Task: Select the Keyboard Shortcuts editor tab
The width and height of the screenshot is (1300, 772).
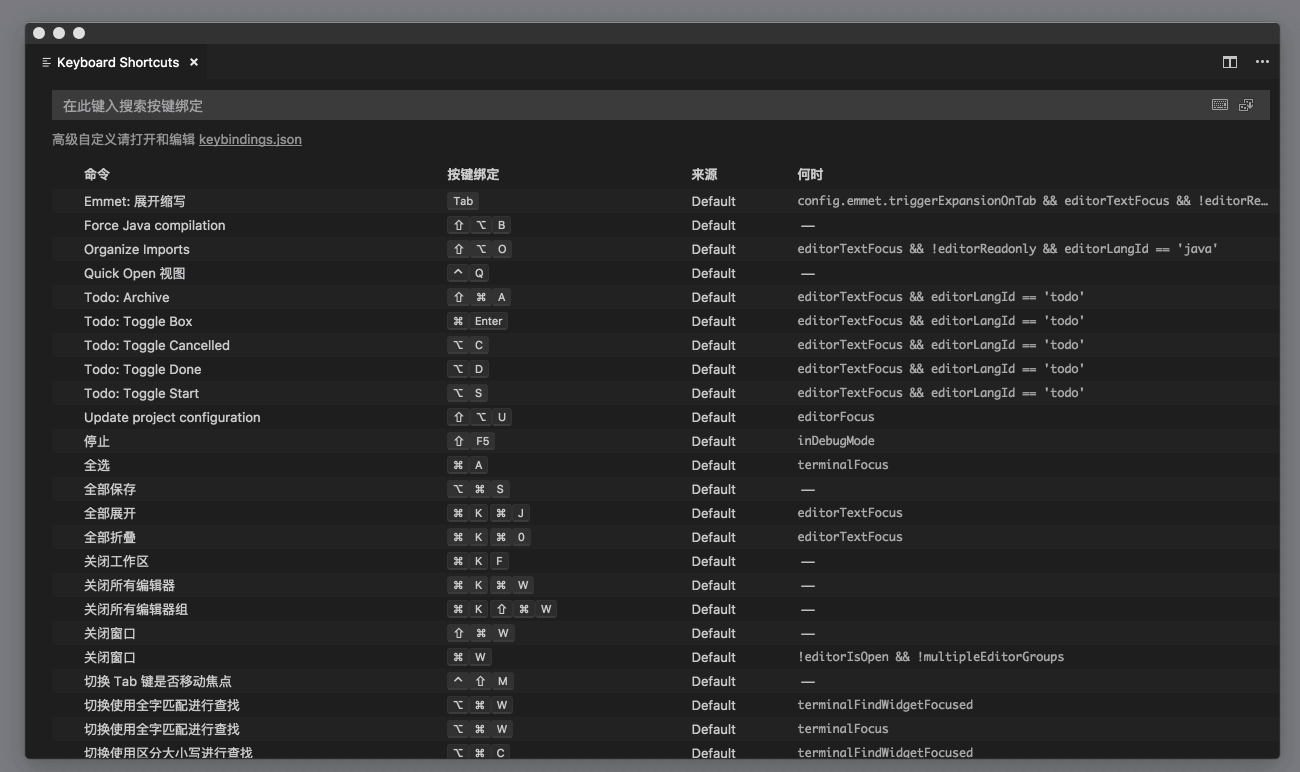Action: 119,62
